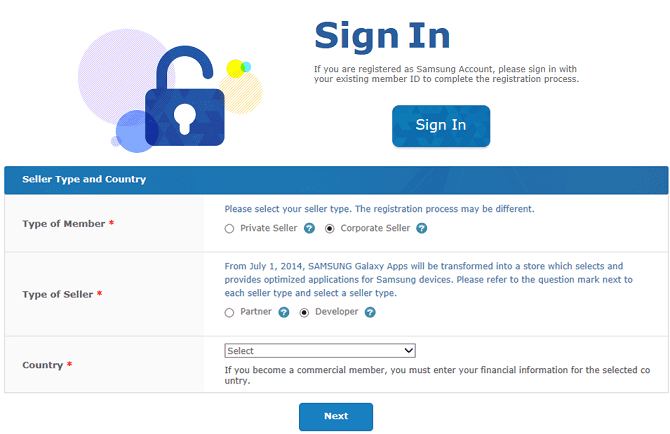
Task: Click the yellow circle near the lock
Action: 235,68
